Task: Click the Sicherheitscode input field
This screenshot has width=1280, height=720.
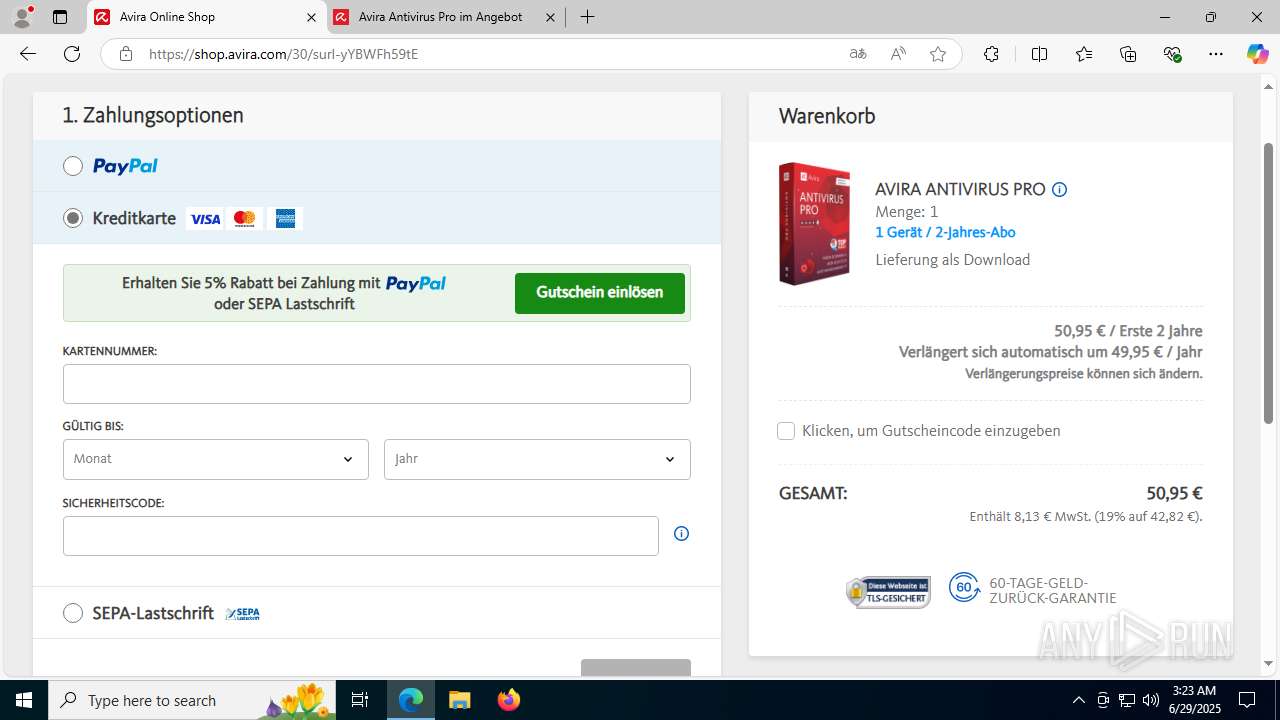Action: pos(361,536)
